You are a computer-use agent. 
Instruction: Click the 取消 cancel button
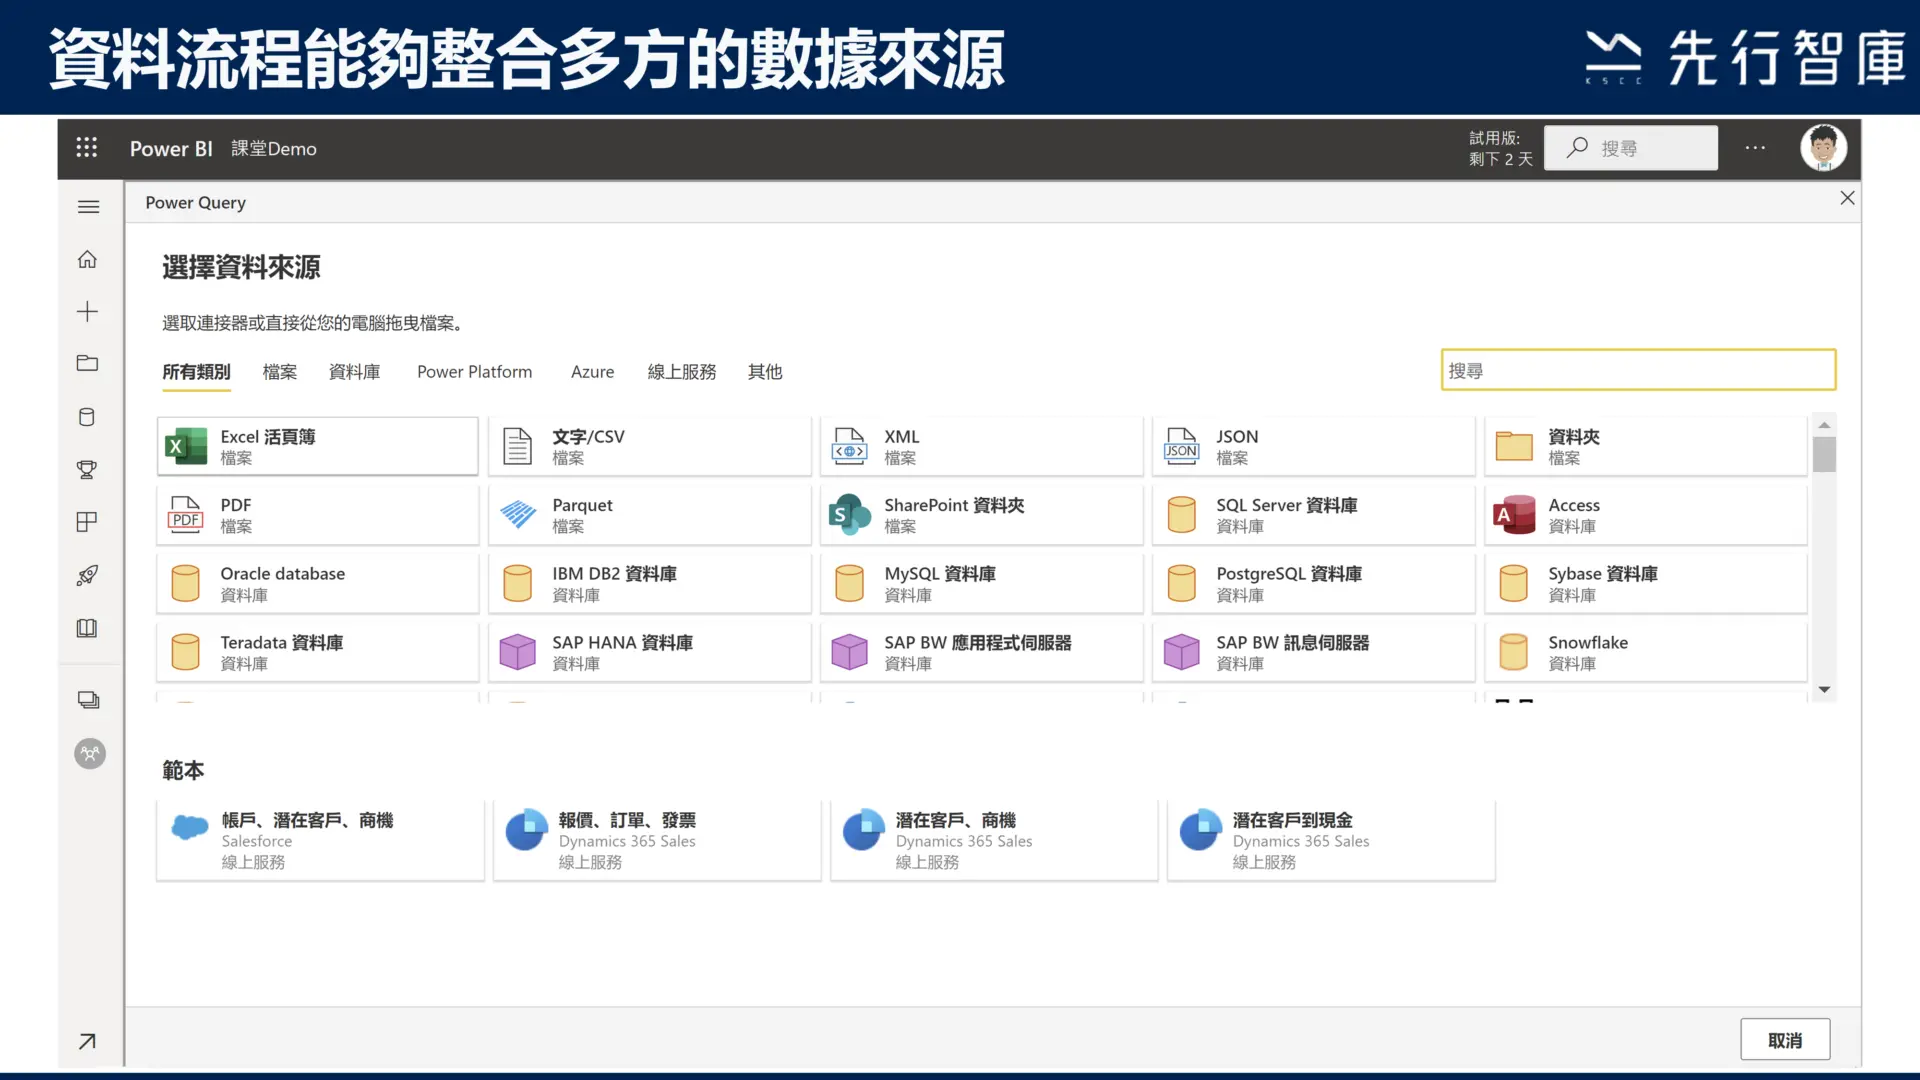coord(1785,1040)
